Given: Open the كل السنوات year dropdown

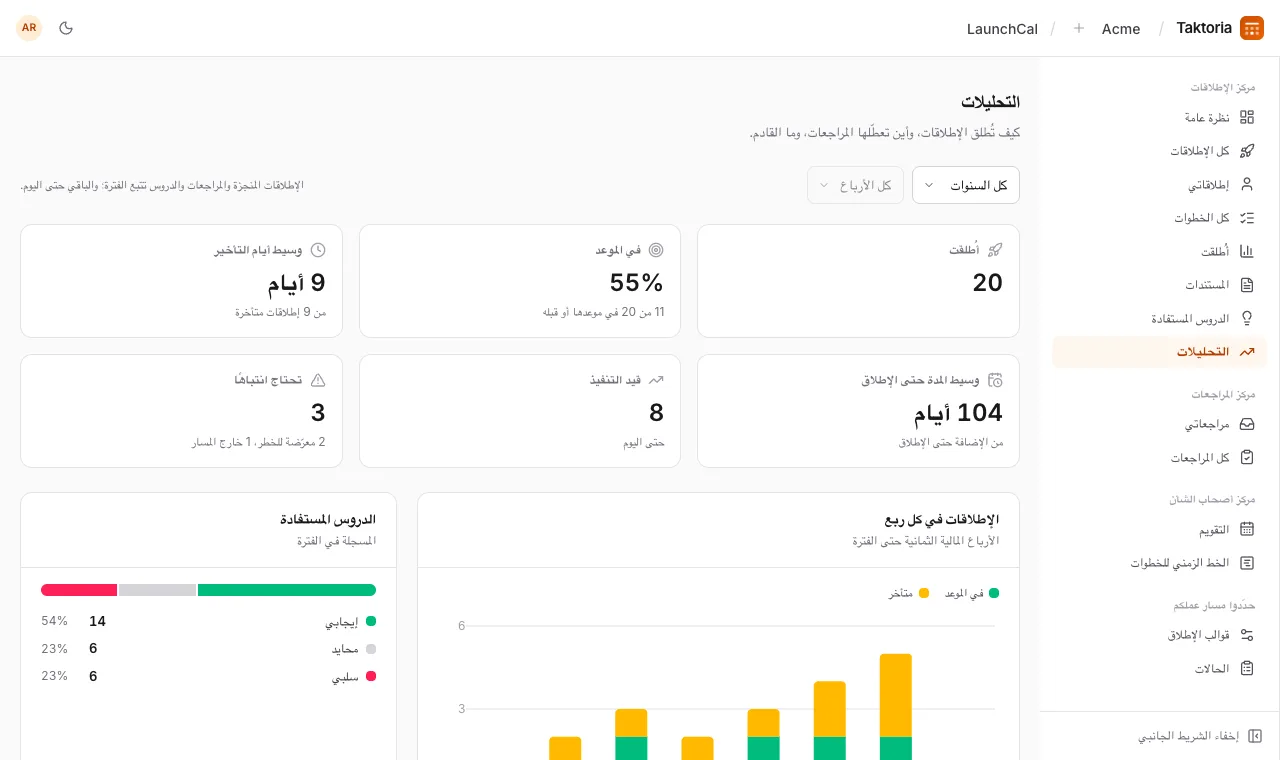Looking at the screenshot, I should tap(966, 185).
